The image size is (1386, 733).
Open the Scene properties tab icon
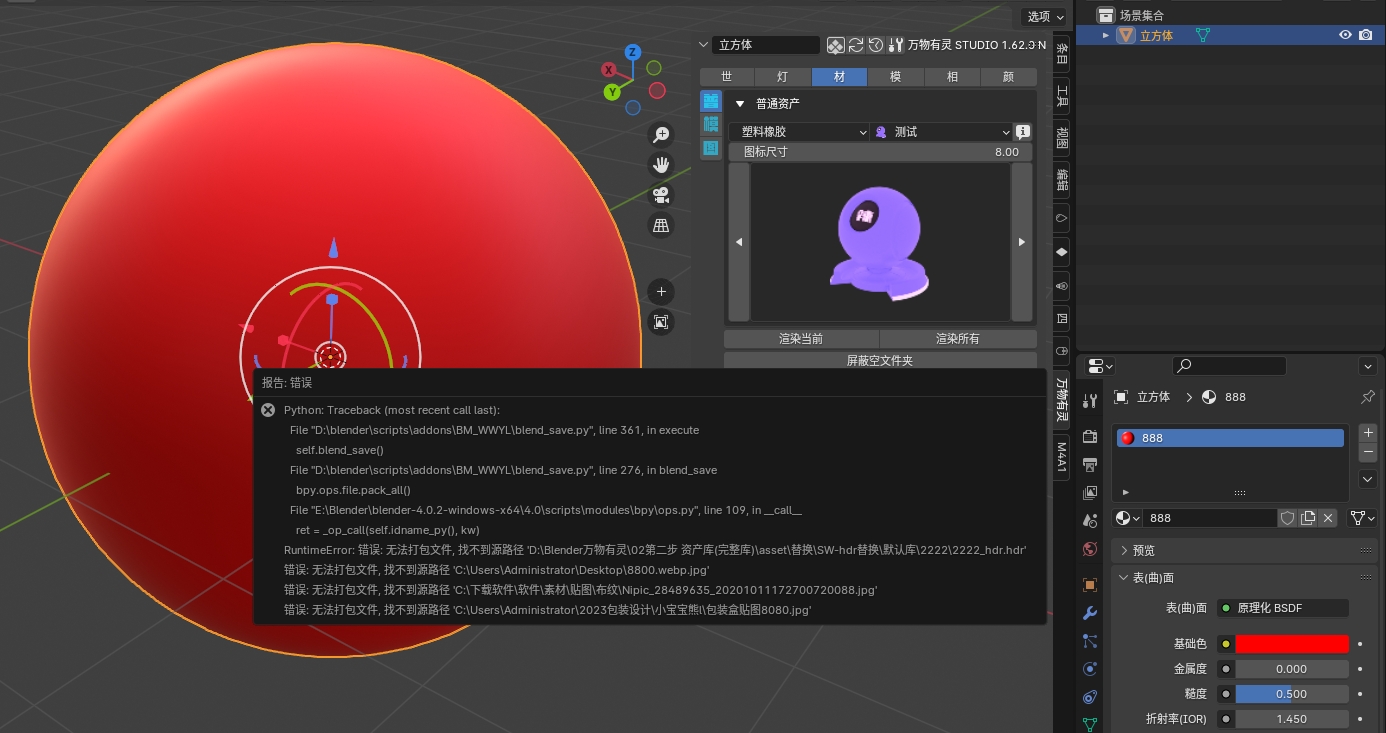[1090, 521]
